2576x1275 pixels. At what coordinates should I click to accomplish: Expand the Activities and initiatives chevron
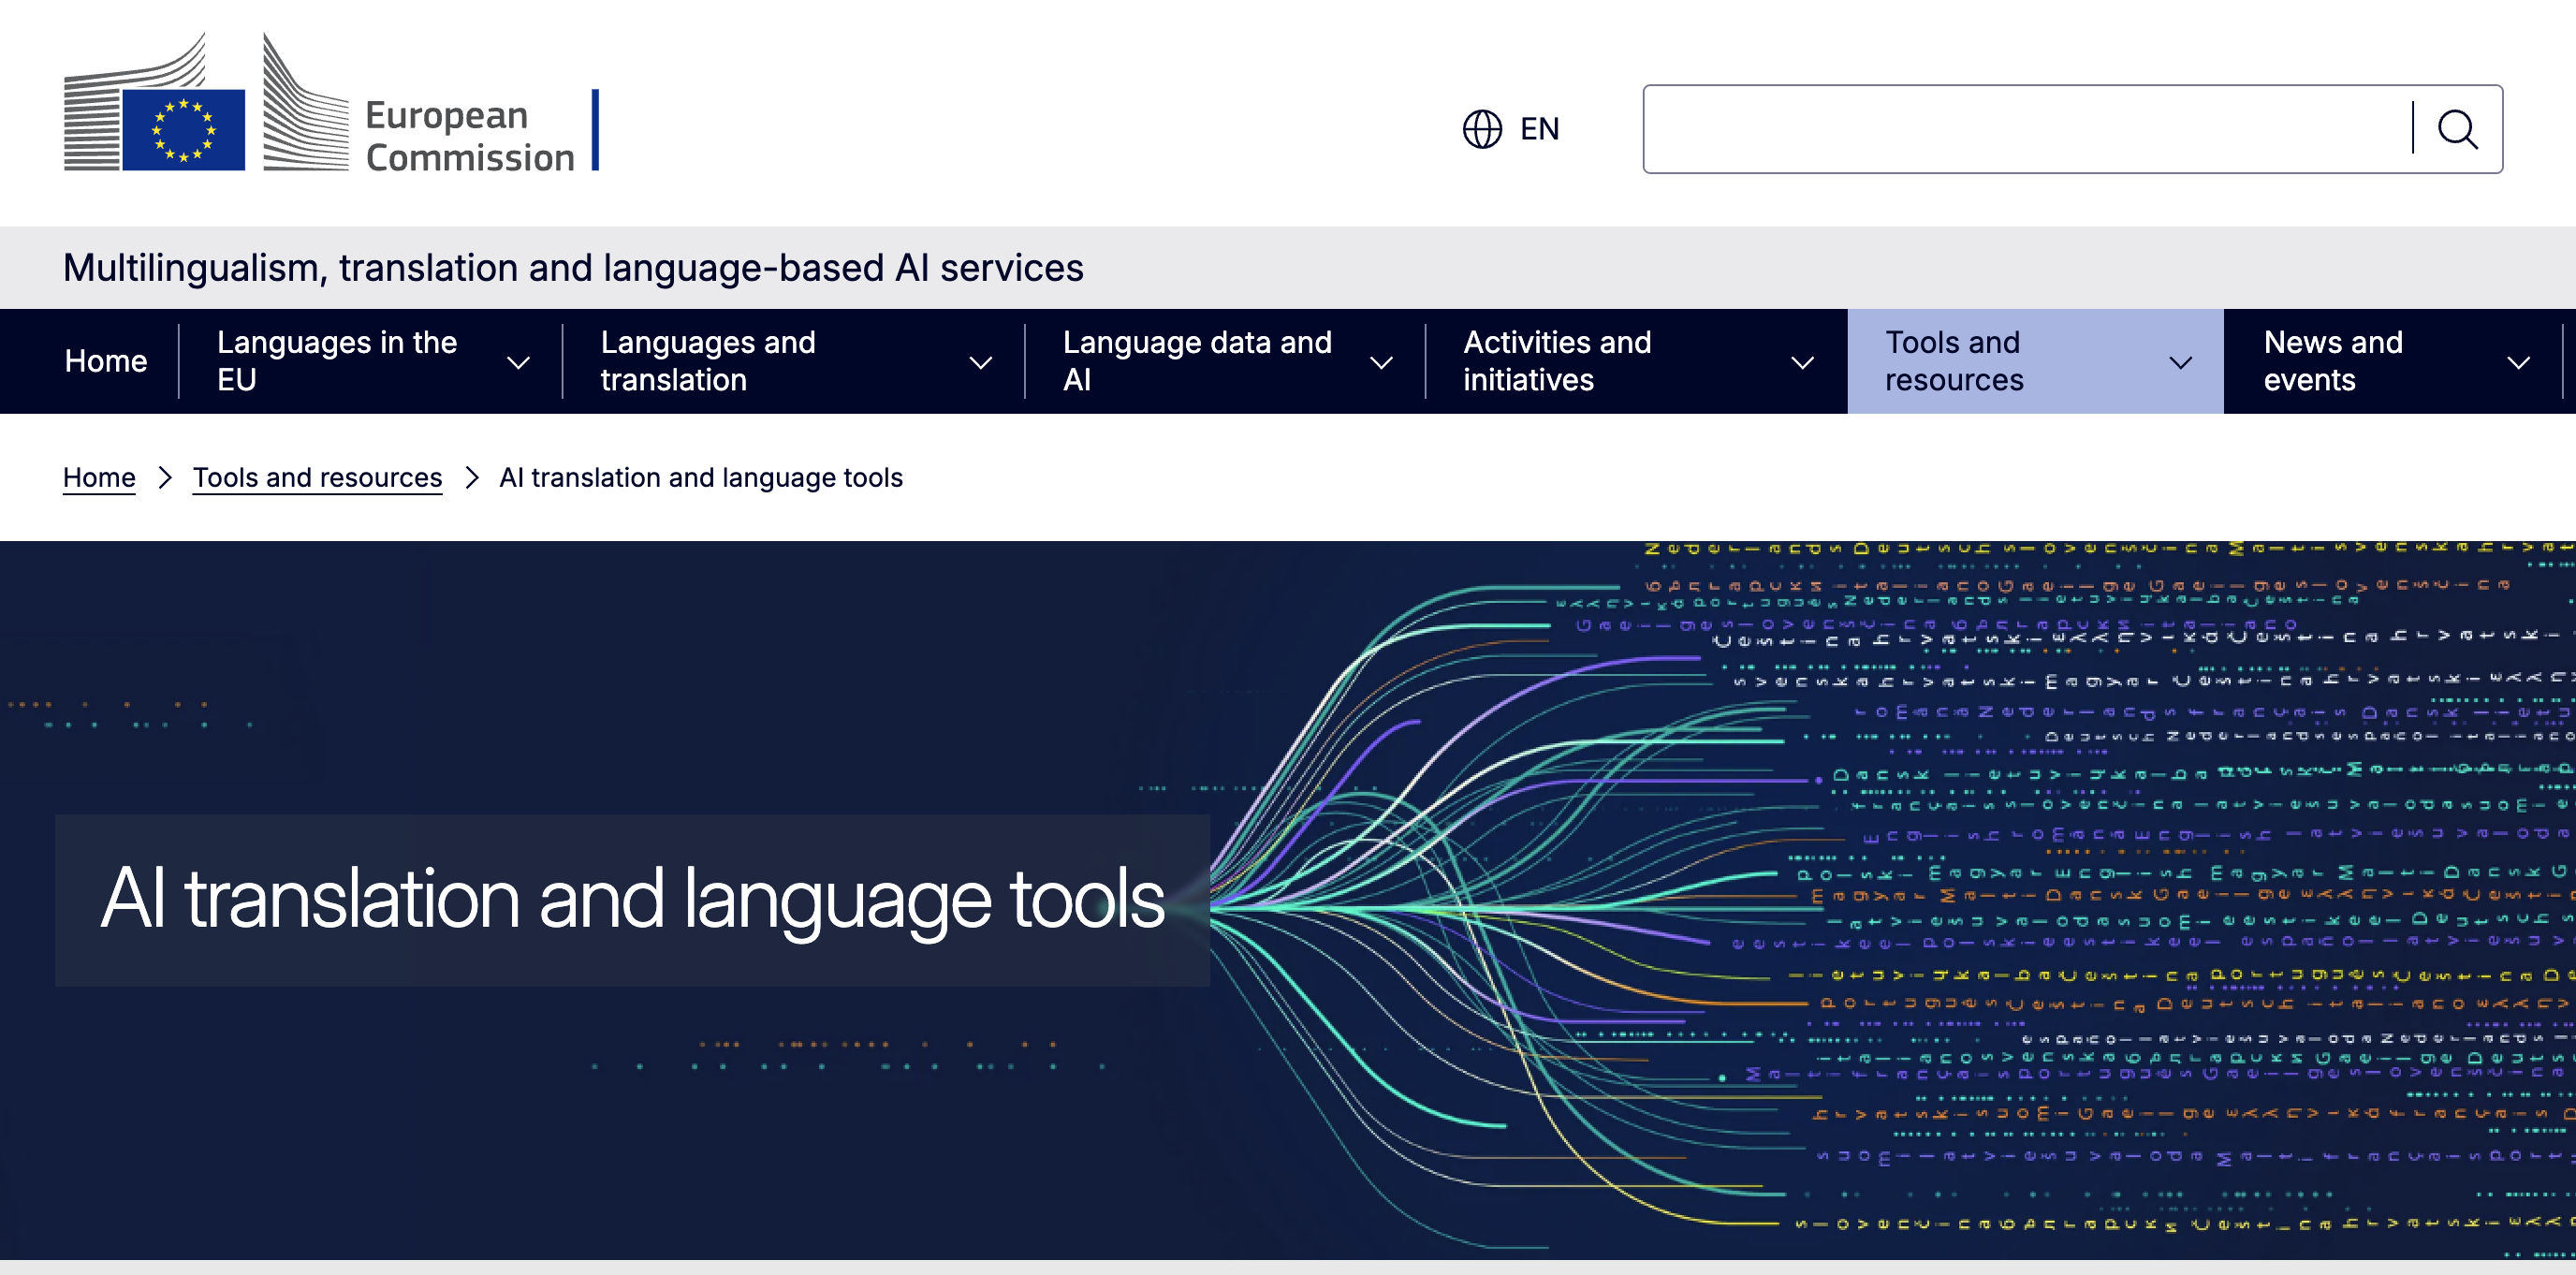(1802, 362)
